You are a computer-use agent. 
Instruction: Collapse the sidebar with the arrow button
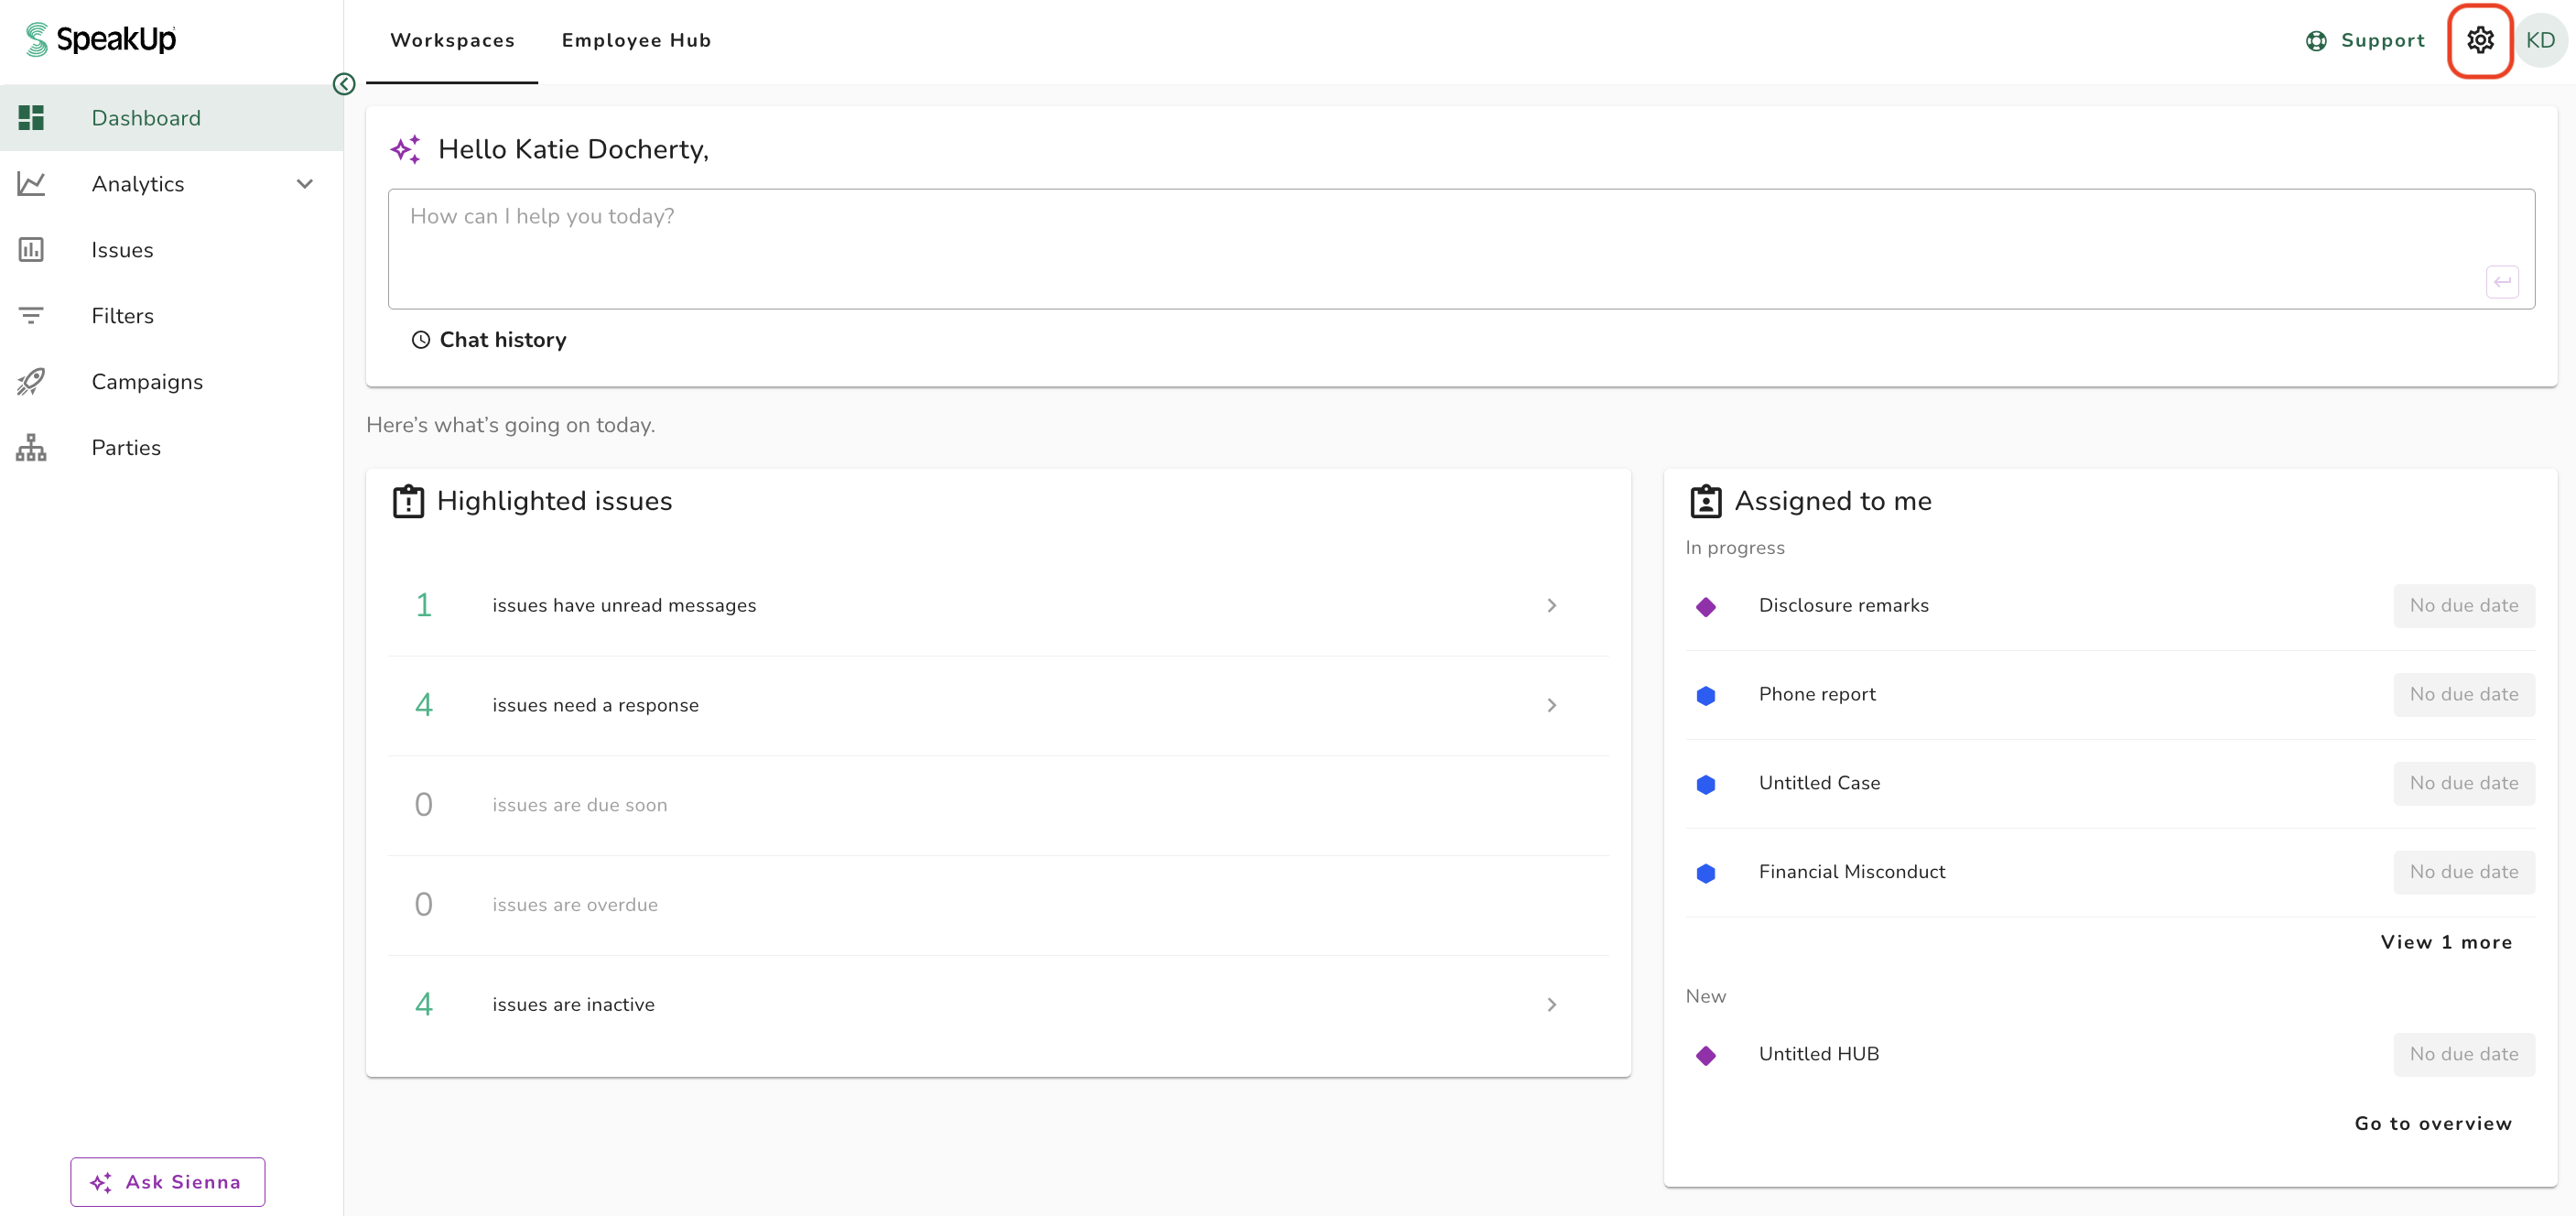pos(344,84)
